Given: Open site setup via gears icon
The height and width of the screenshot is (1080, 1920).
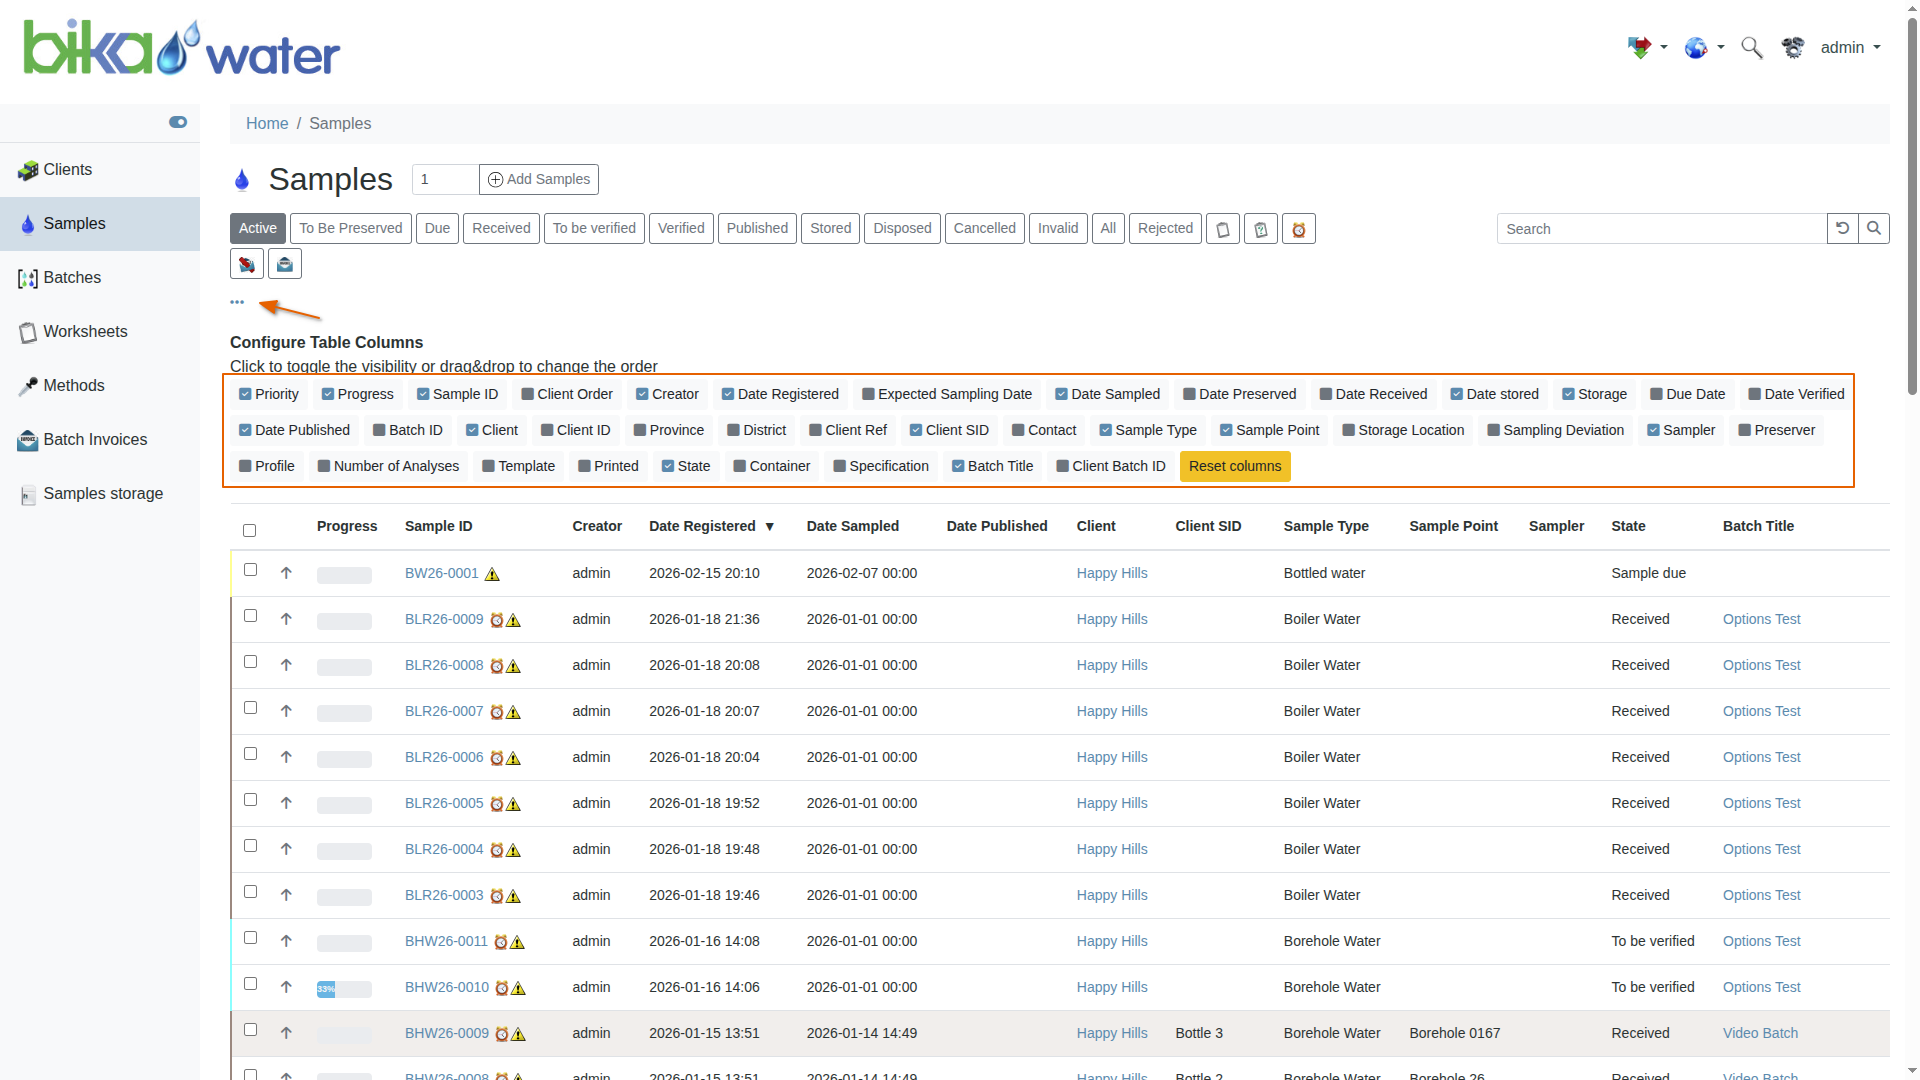Looking at the screenshot, I should [1793, 48].
